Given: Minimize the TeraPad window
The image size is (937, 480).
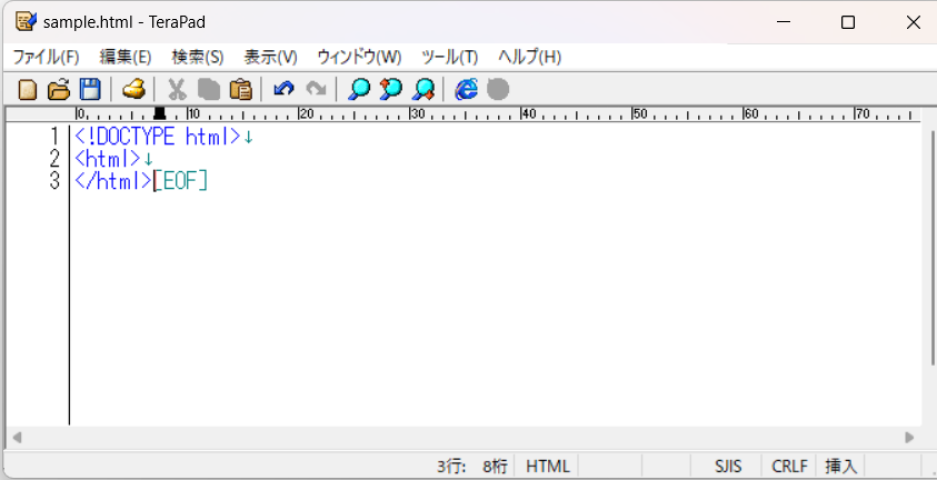Looking at the screenshot, I should (x=784, y=23).
